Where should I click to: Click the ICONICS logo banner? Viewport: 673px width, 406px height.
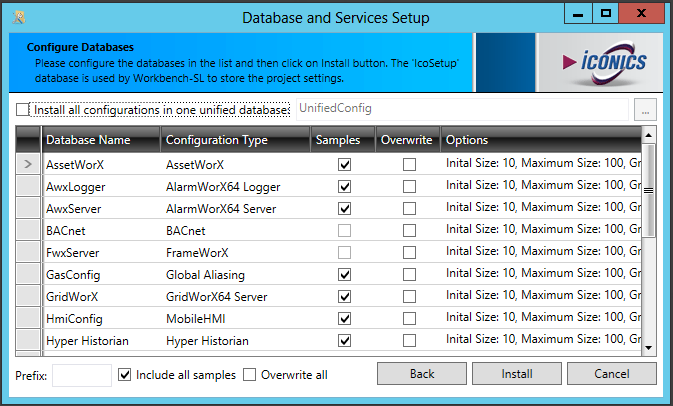[x=603, y=62]
